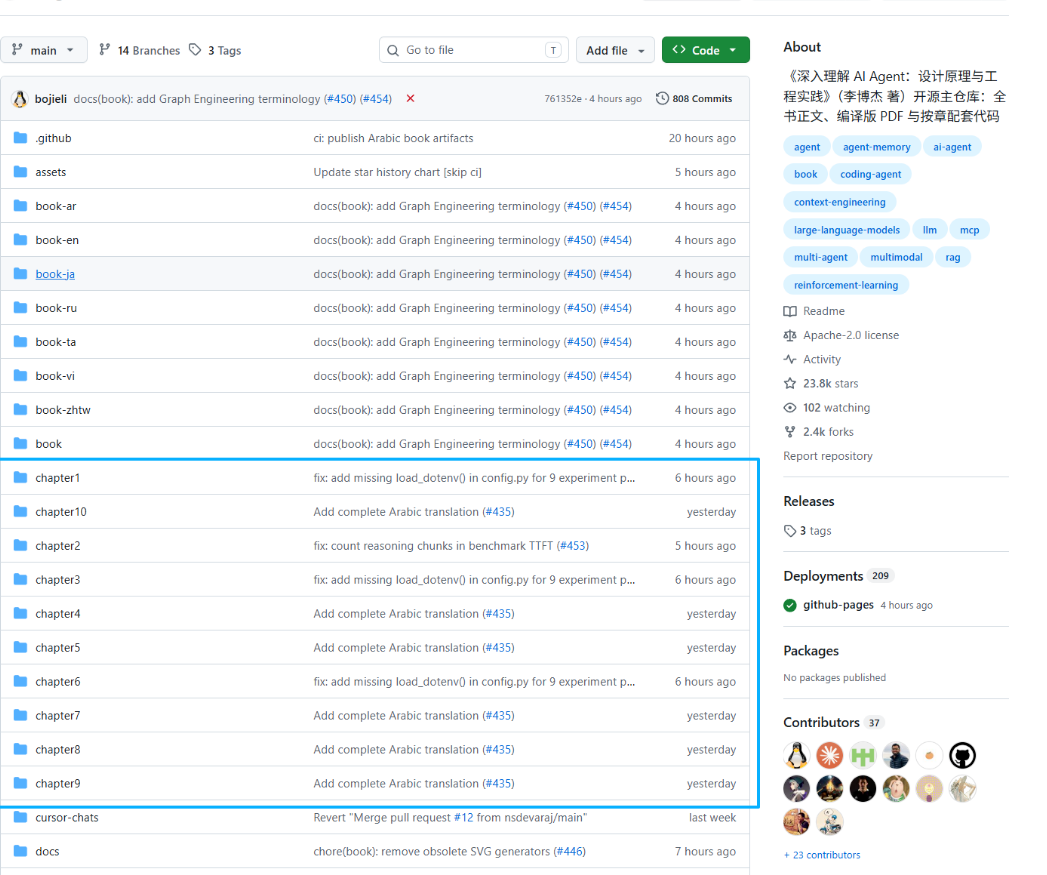Open the Add file dropdown

coord(615,50)
